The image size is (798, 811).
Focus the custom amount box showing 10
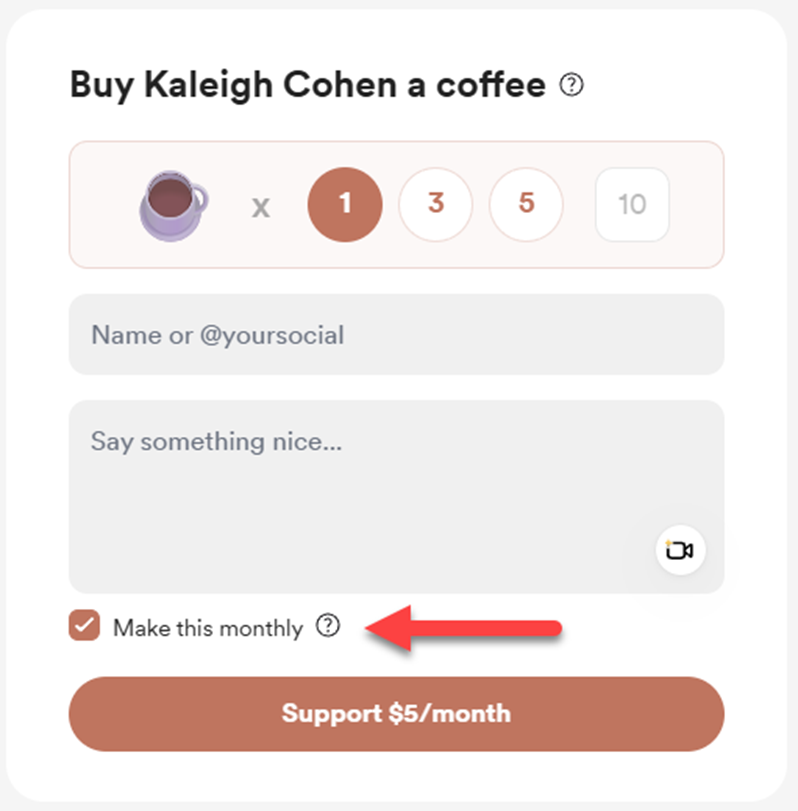point(632,205)
